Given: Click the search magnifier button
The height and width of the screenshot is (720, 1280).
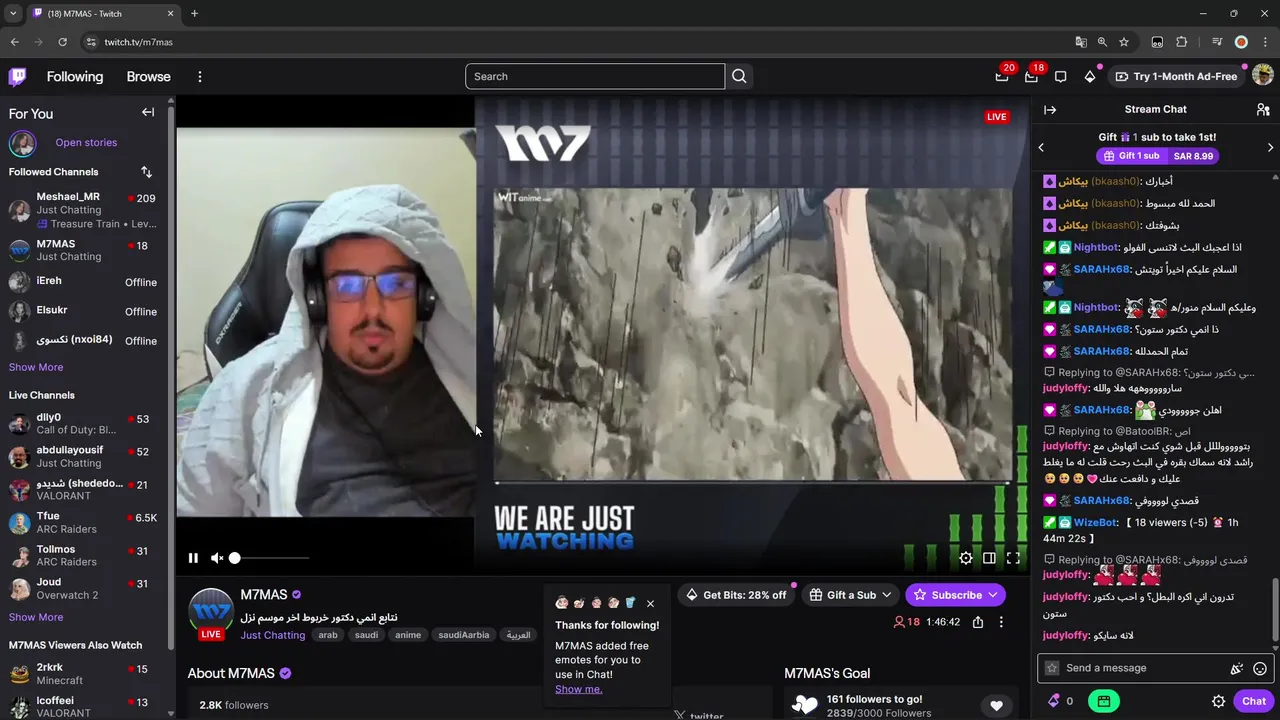Looking at the screenshot, I should [739, 76].
